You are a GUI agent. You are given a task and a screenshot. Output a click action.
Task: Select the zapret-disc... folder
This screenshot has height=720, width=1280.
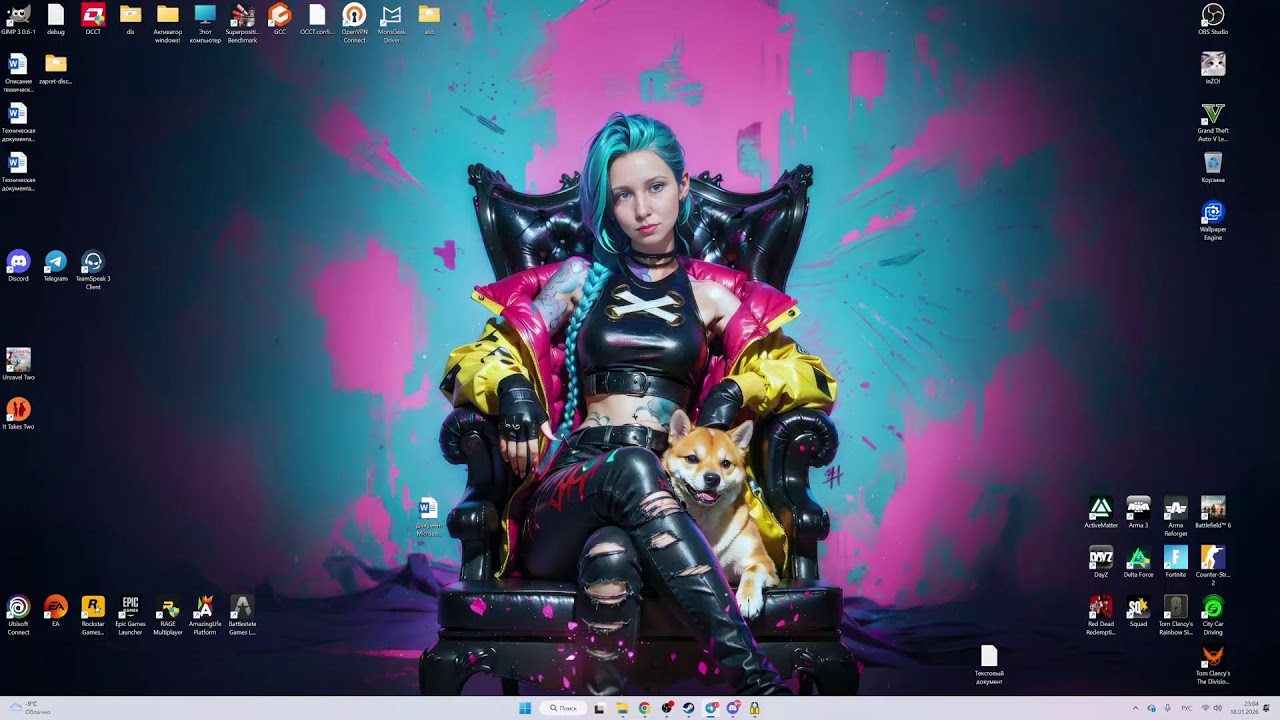[56, 69]
